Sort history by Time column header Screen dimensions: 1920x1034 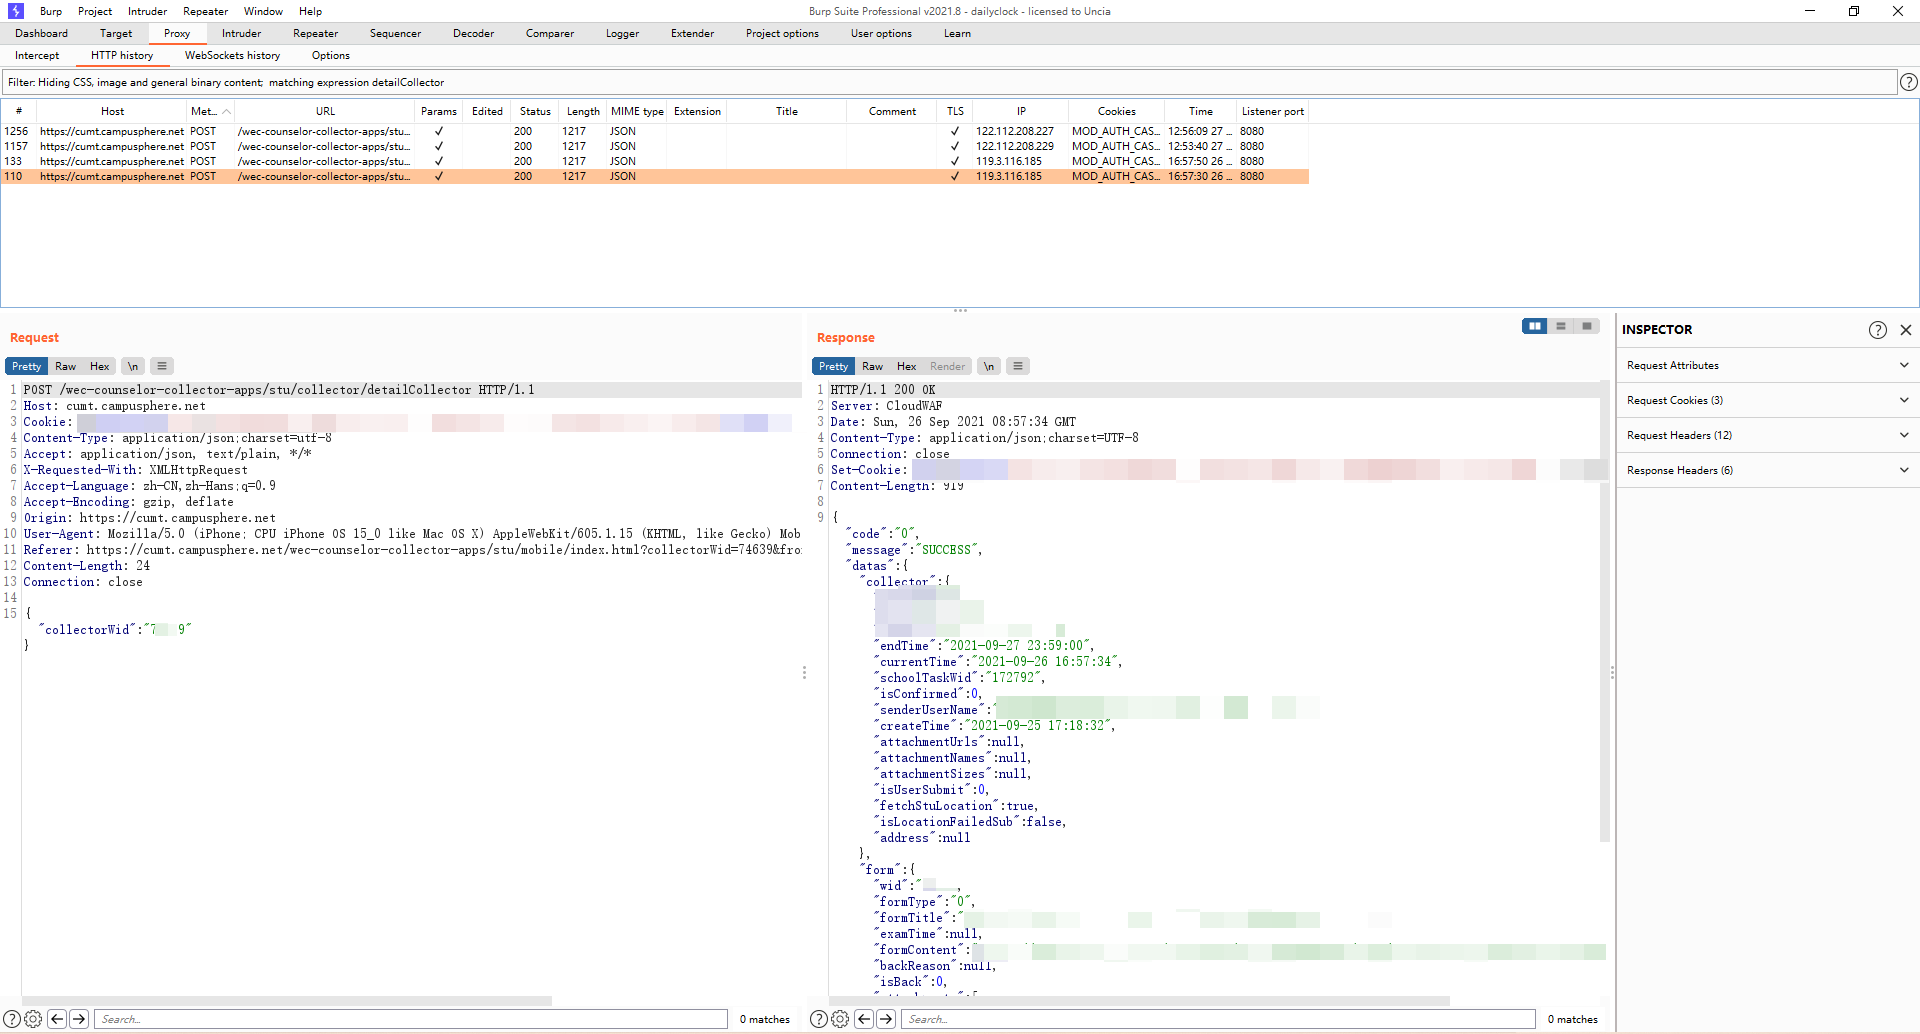coord(1200,111)
